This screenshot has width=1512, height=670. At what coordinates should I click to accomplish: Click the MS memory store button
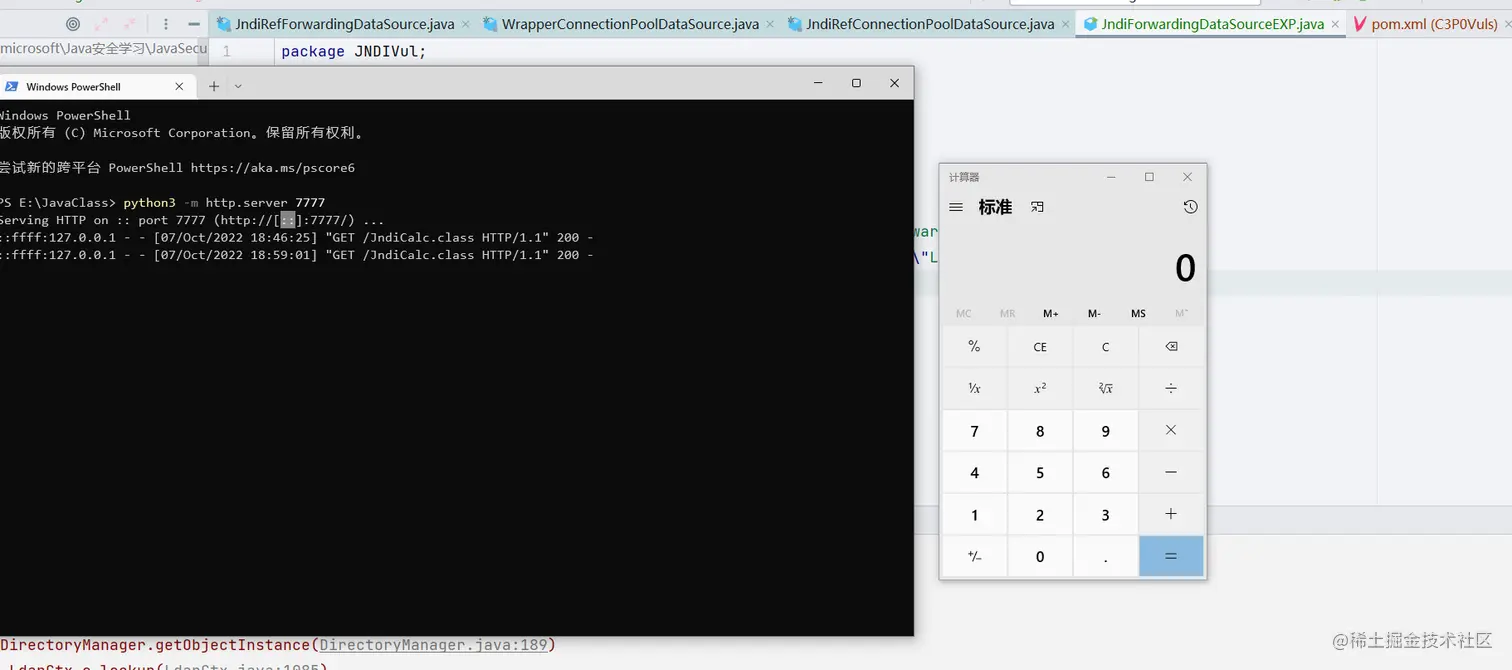click(1138, 313)
